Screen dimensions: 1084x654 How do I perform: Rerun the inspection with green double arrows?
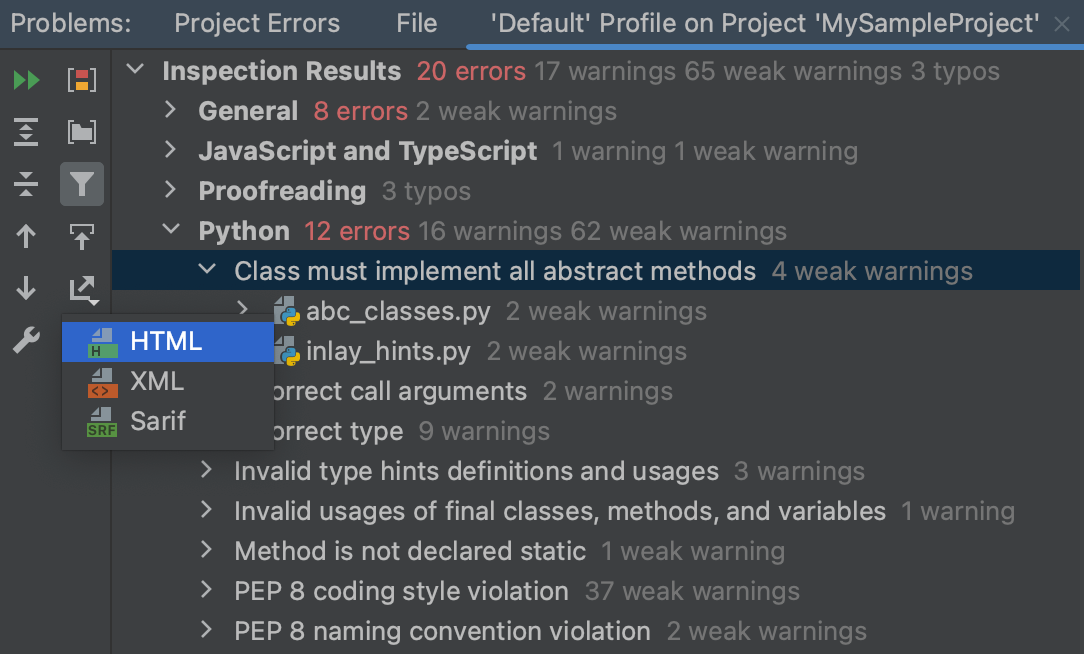(x=25, y=79)
